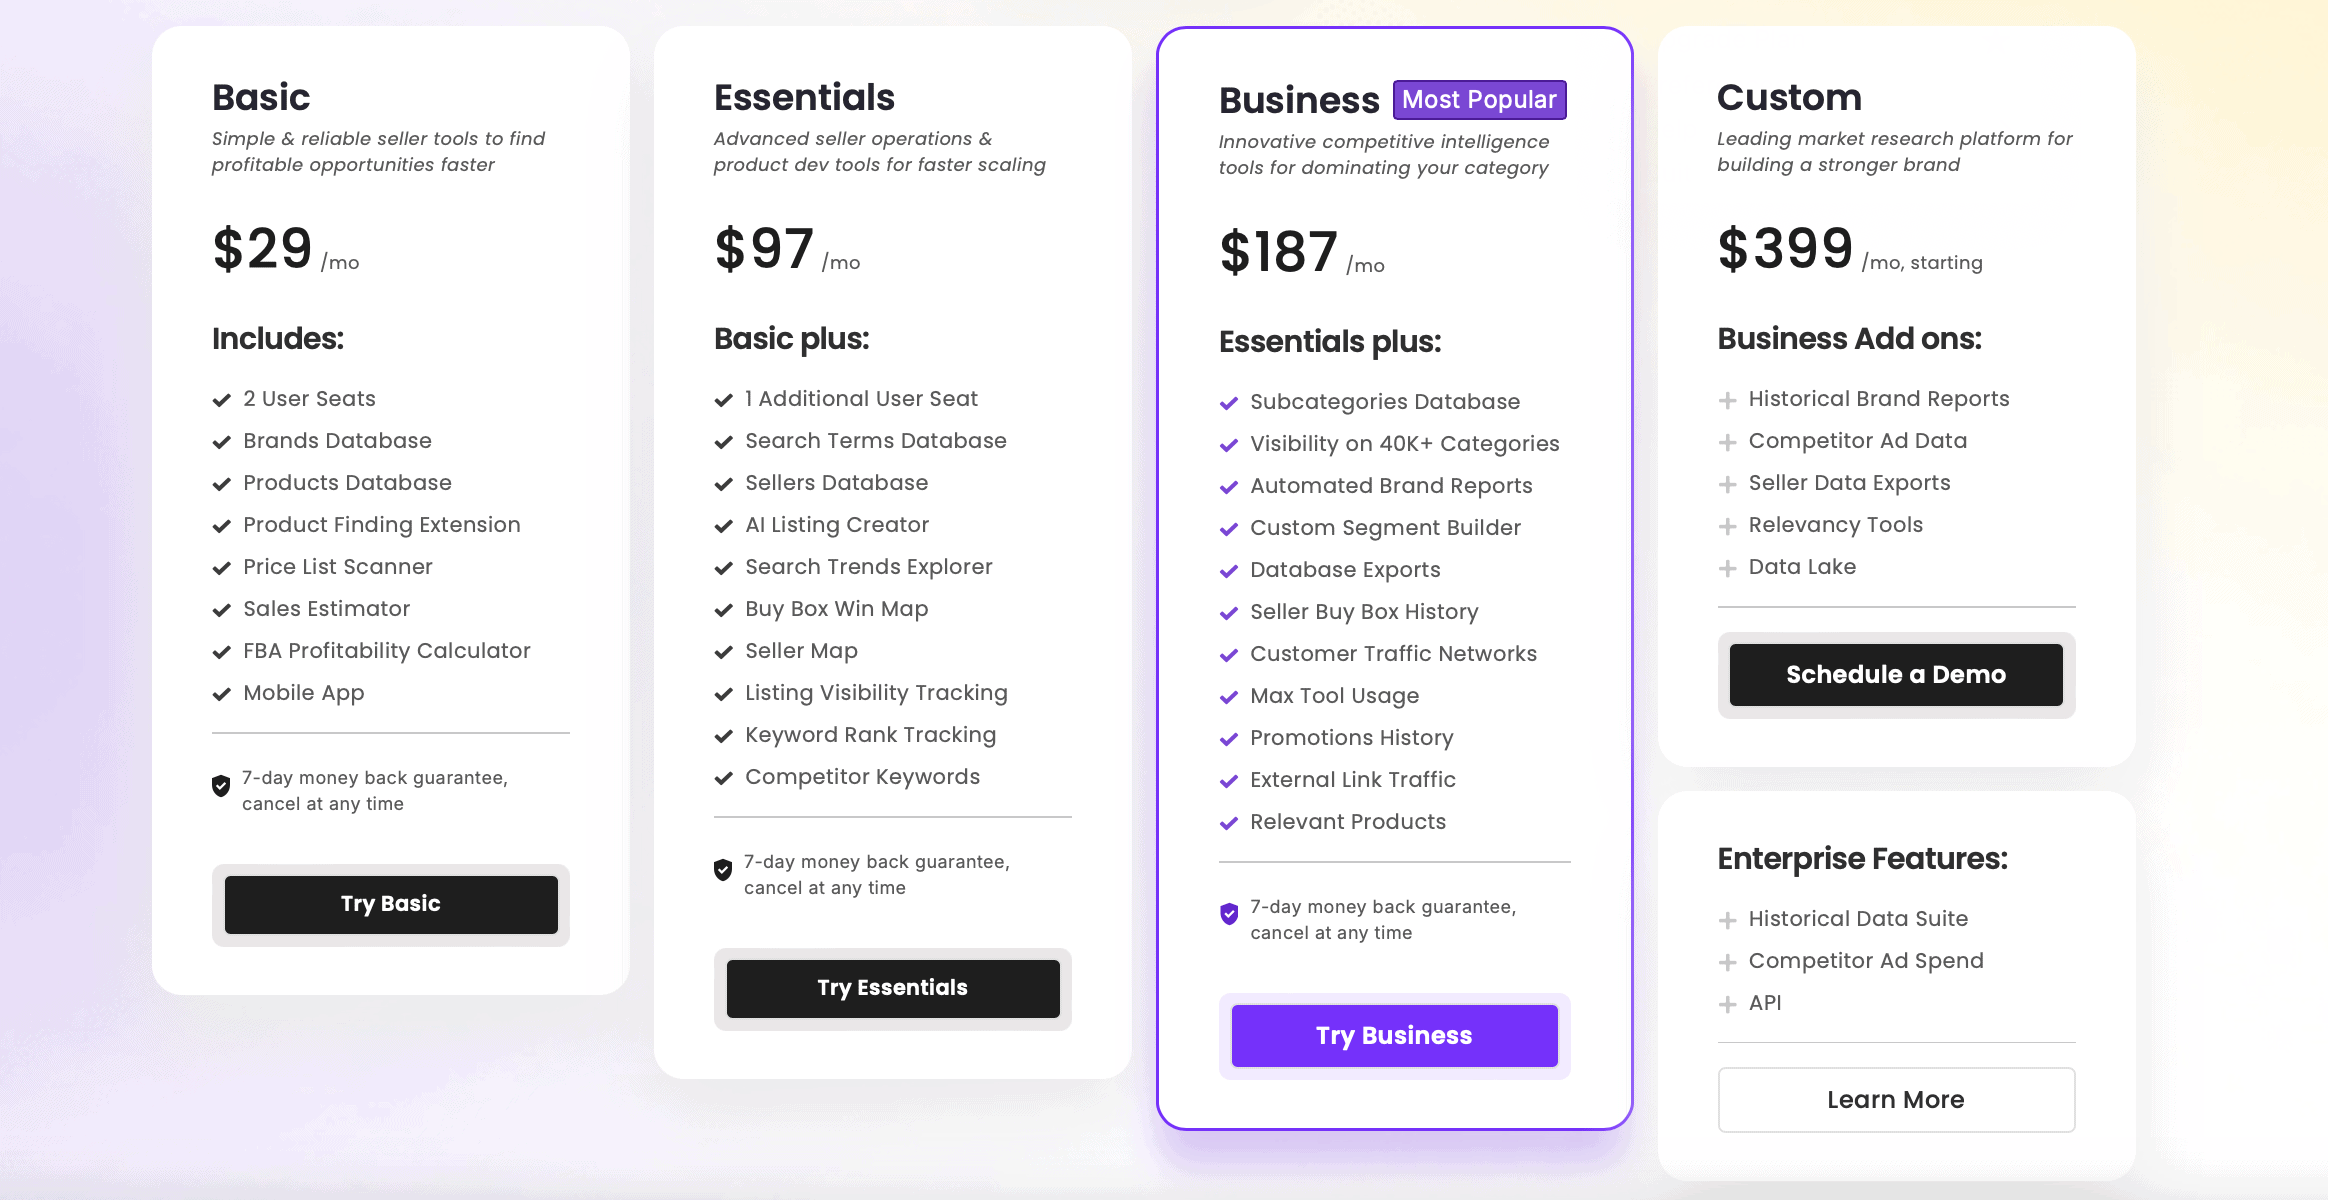Click the shield icon in Basic plan
2328x1200 pixels.
[x=221, y=786]
